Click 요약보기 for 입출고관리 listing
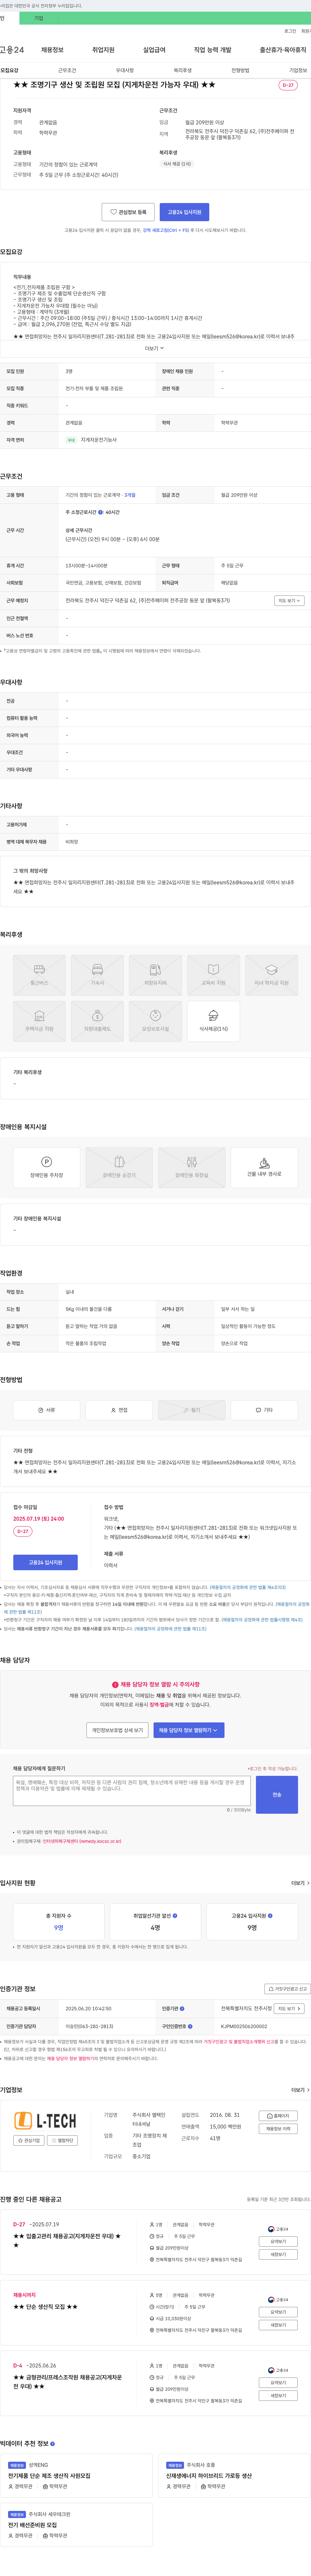The width and height of the screenshot is (311, 2576). (x=278, y=2242)
